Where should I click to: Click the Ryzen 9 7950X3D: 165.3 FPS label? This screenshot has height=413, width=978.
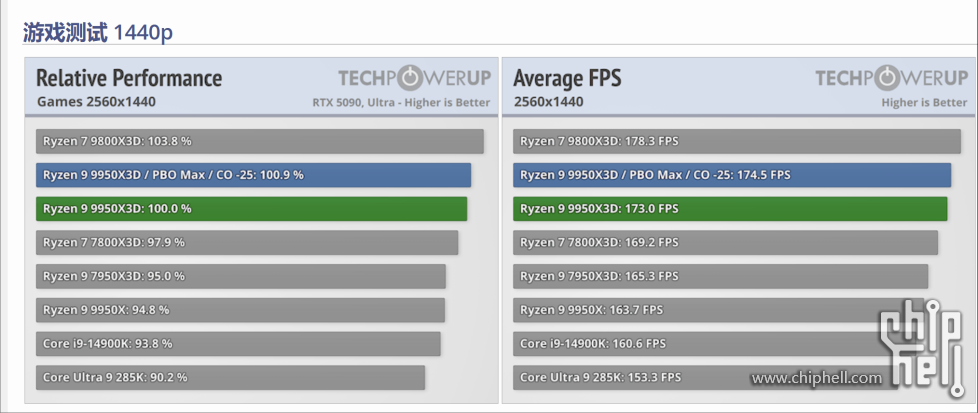click(599, 276)
